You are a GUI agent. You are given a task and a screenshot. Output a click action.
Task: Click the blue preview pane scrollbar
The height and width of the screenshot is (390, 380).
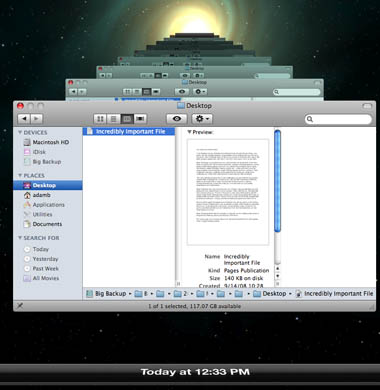tap(277, 181)
